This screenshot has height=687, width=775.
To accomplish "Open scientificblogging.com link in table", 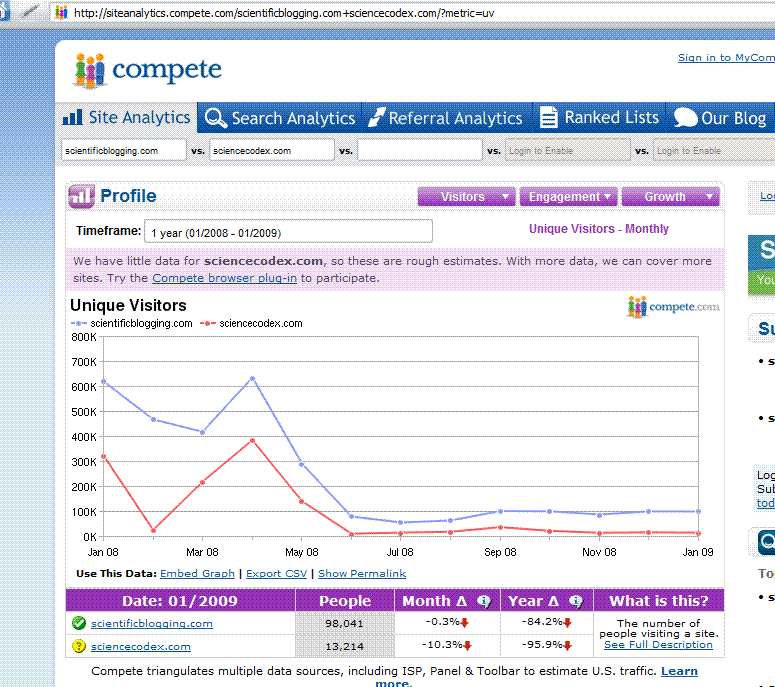I will [152, 624].
